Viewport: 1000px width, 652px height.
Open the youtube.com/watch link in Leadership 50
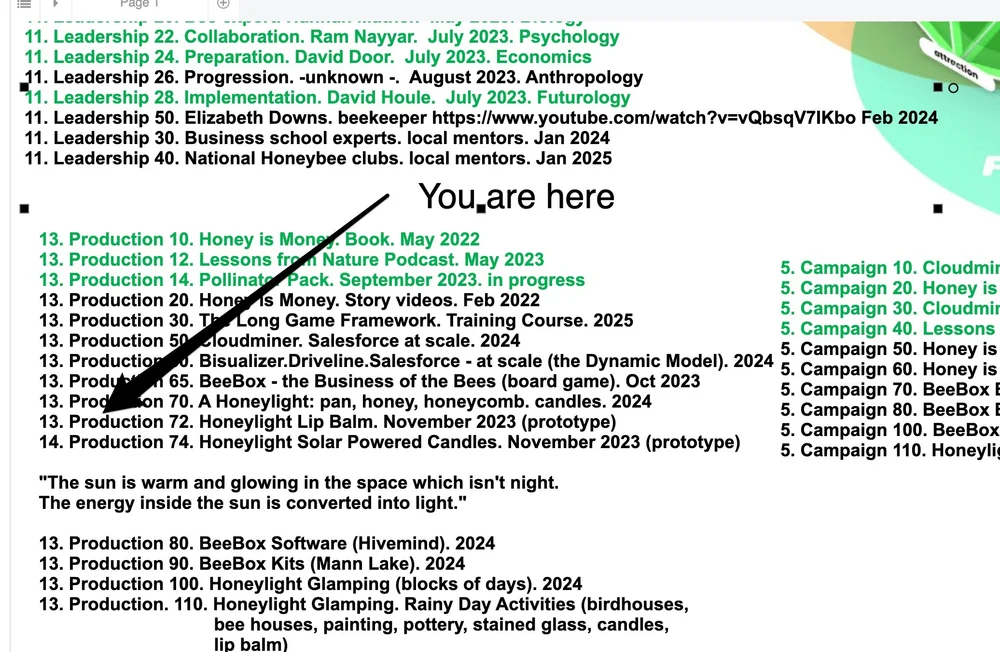point(643,118)
